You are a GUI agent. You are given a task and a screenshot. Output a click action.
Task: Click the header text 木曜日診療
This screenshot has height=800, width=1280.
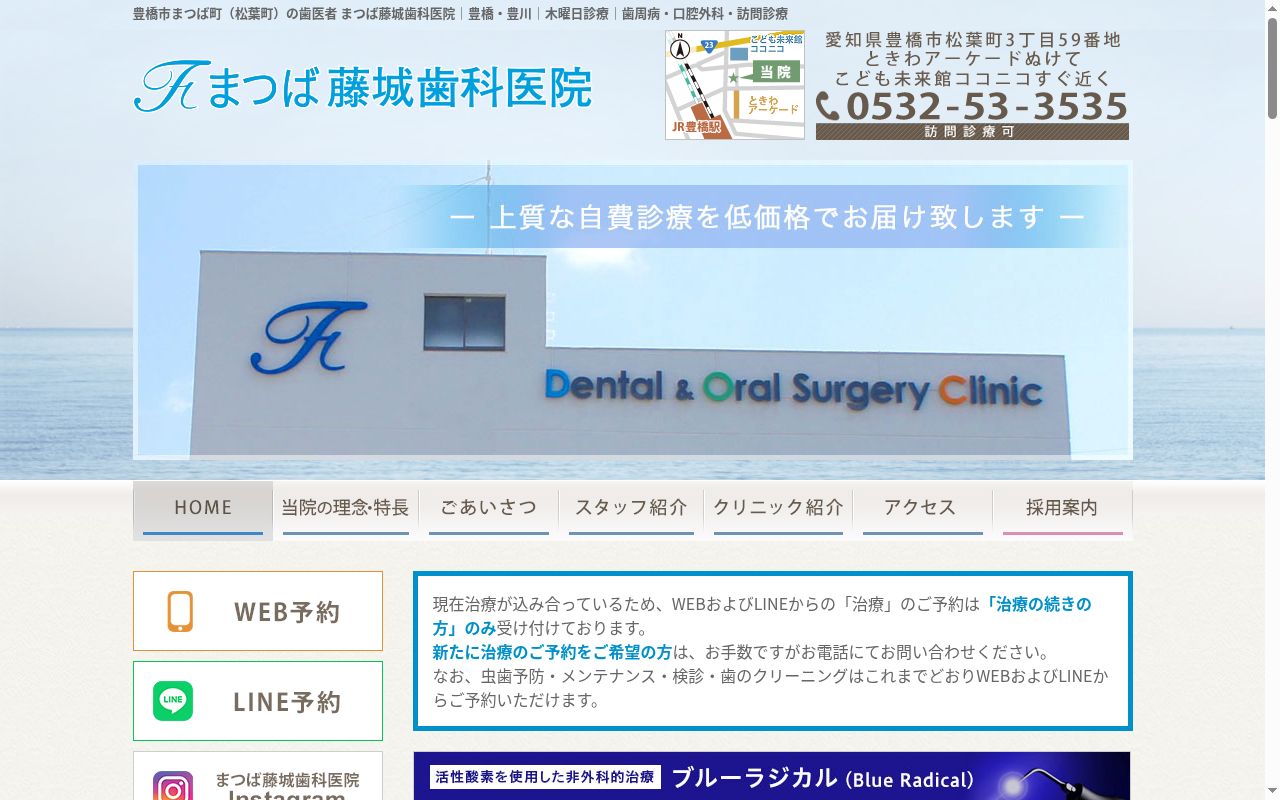[577, 14]
